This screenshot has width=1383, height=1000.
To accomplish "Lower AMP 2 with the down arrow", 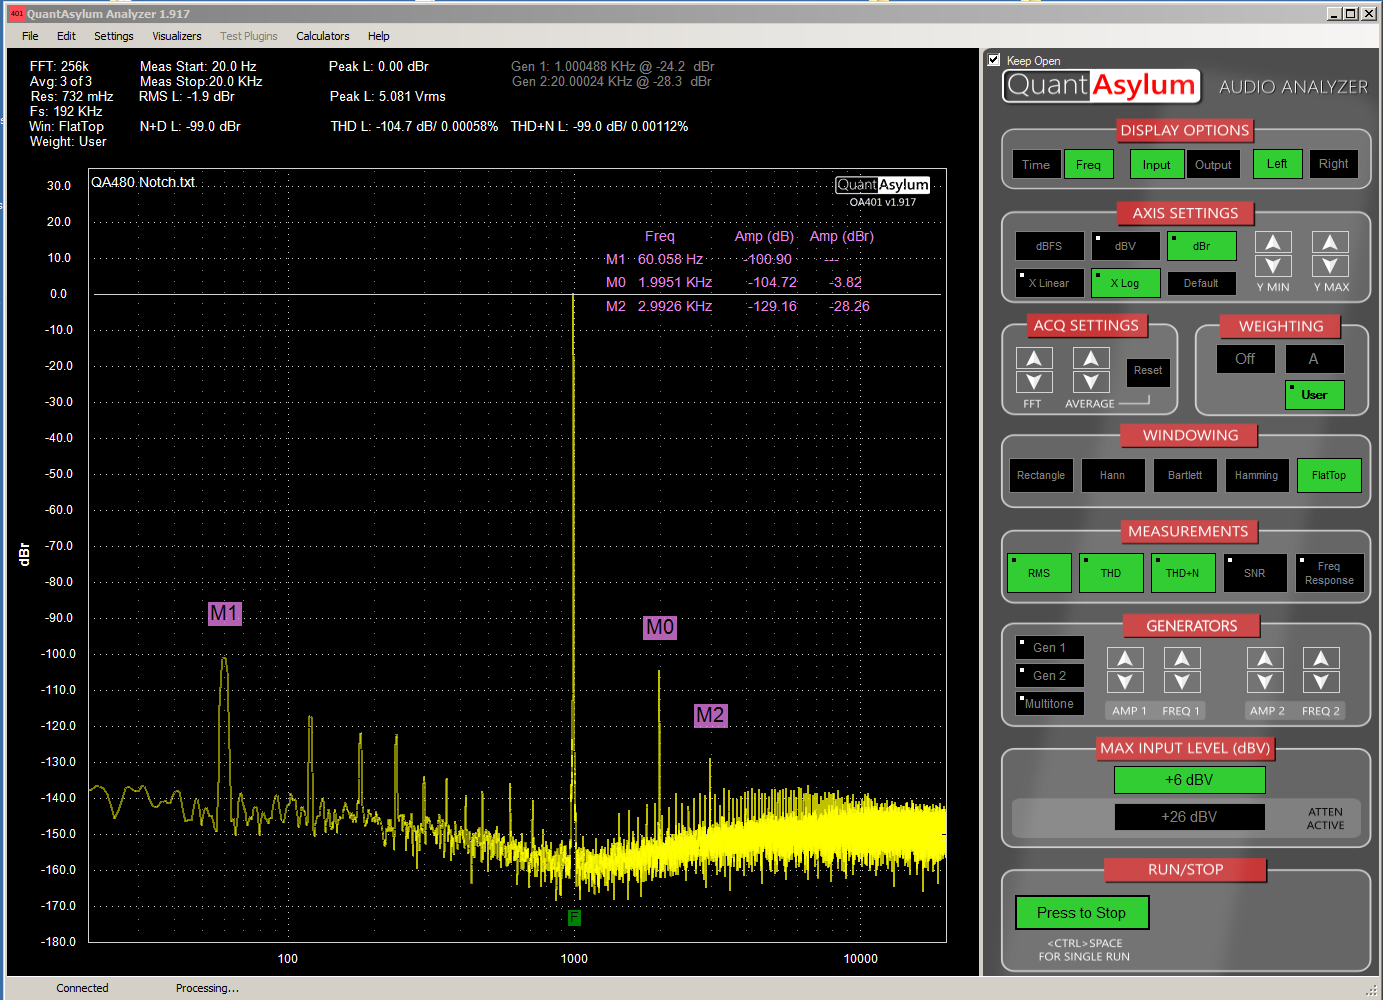I will click(1265, 682).
